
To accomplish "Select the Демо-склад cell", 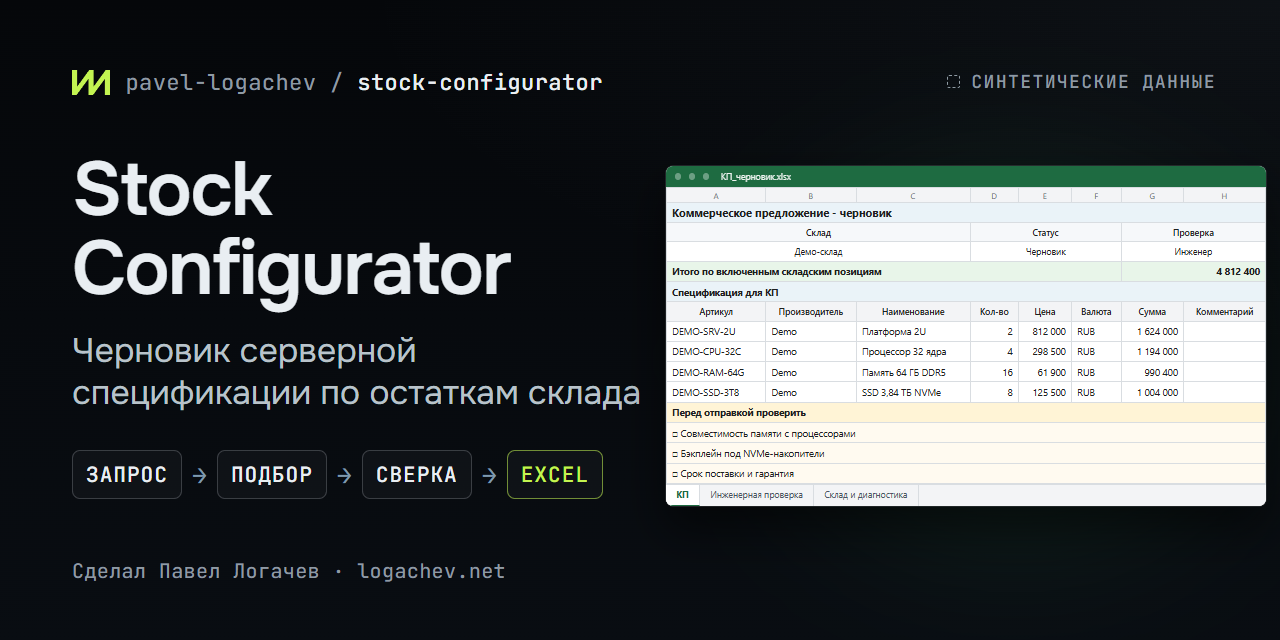I will tap(818, 252).
